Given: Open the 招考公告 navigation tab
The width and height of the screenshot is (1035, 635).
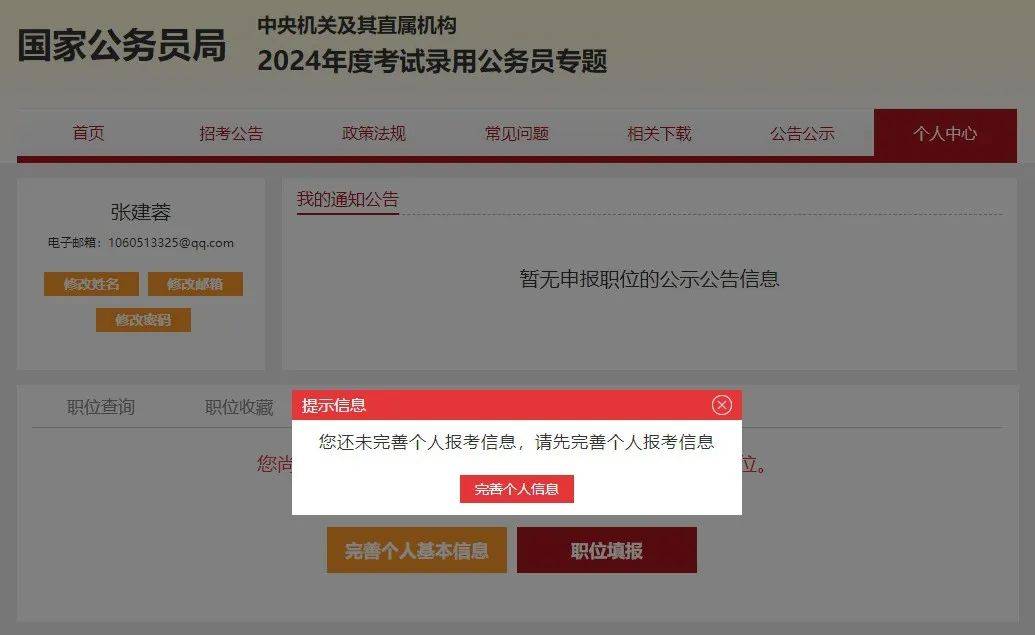Looking at the screenshot, I should (231, 133).
